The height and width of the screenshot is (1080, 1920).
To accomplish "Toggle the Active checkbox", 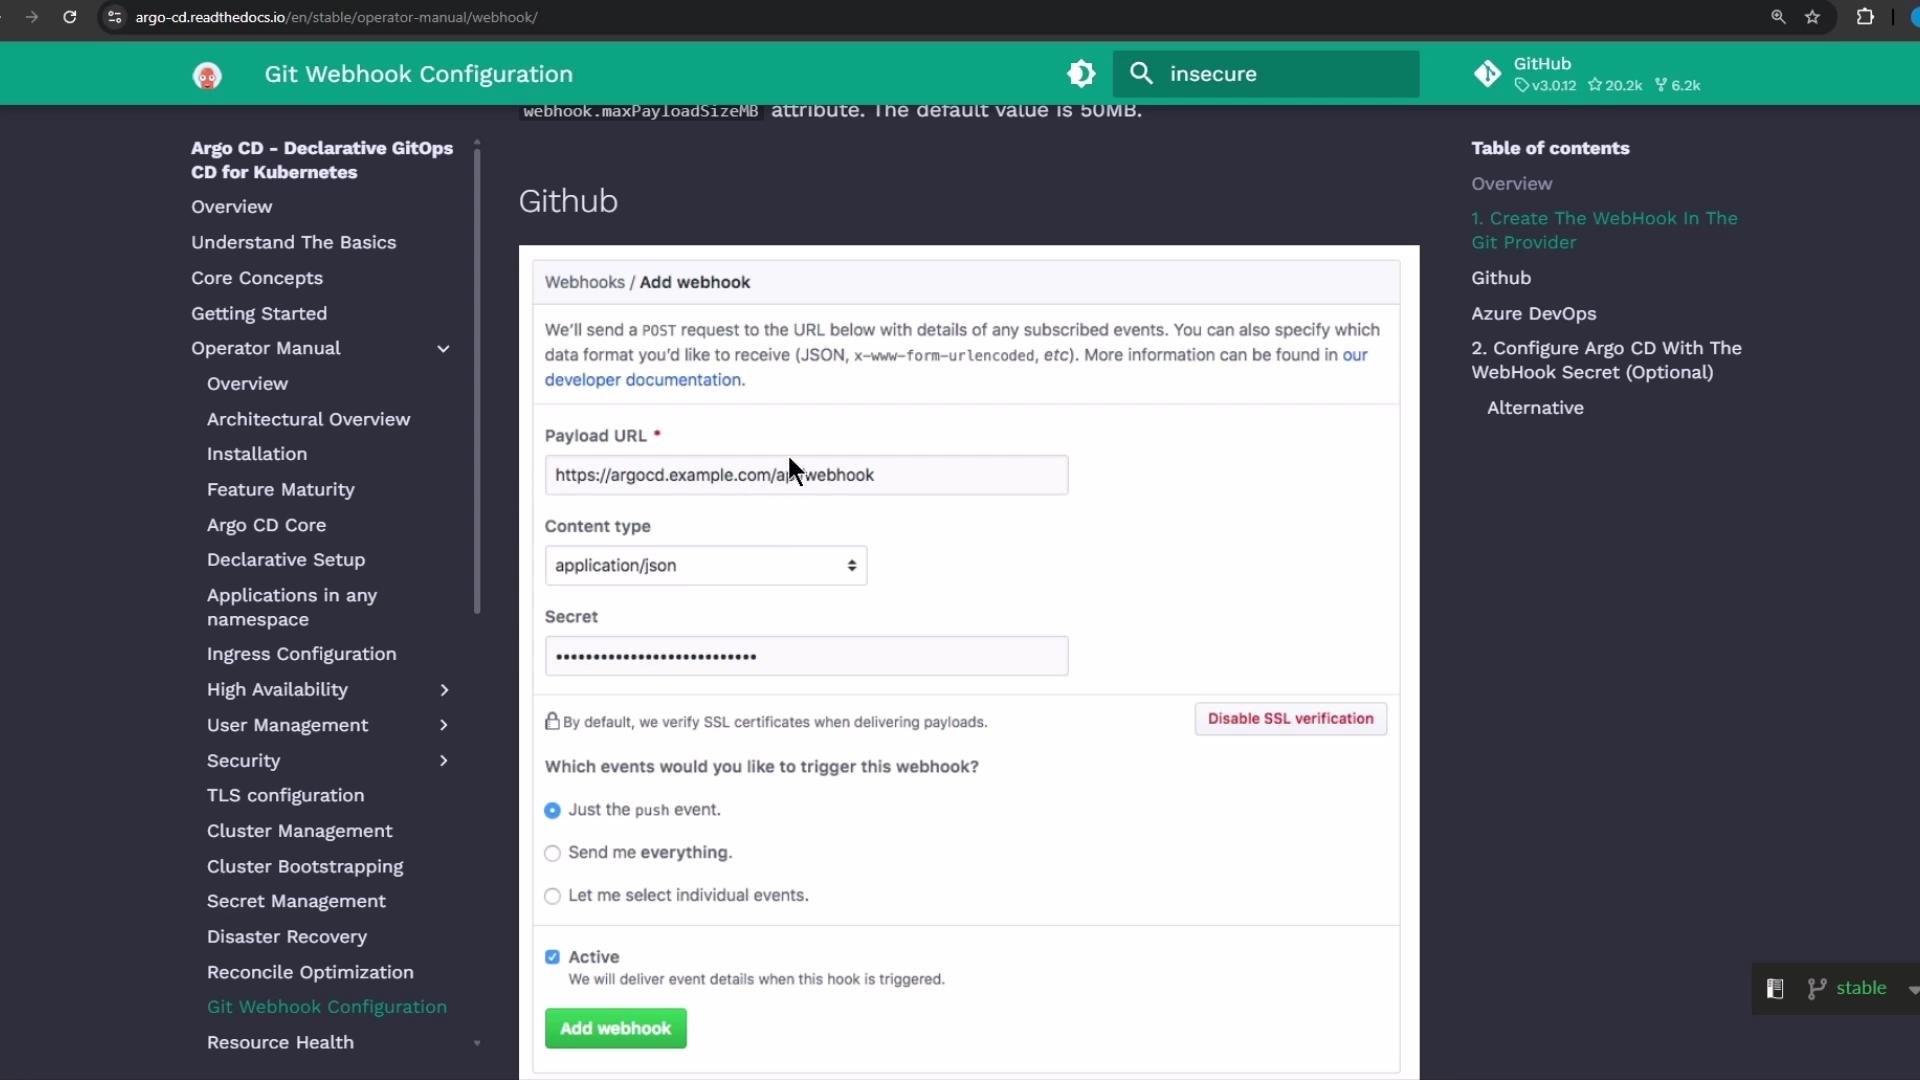I will [x=552, y=957].
